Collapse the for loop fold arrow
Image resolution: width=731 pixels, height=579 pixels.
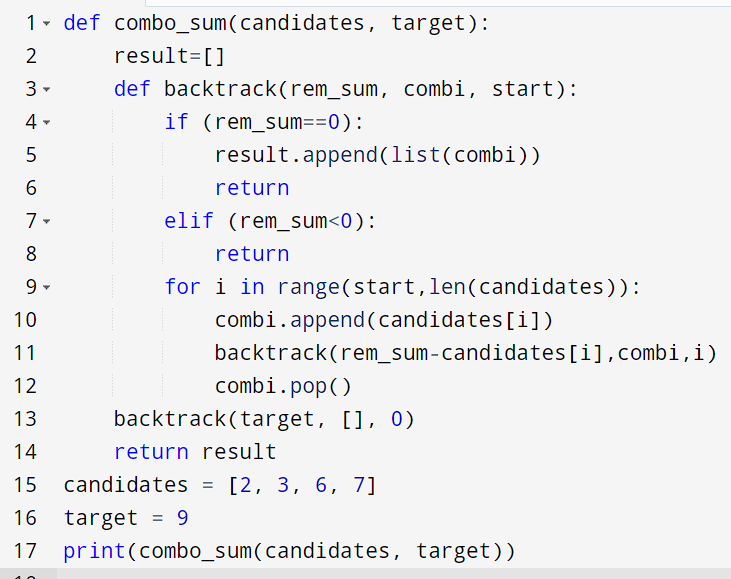[47, 287]
